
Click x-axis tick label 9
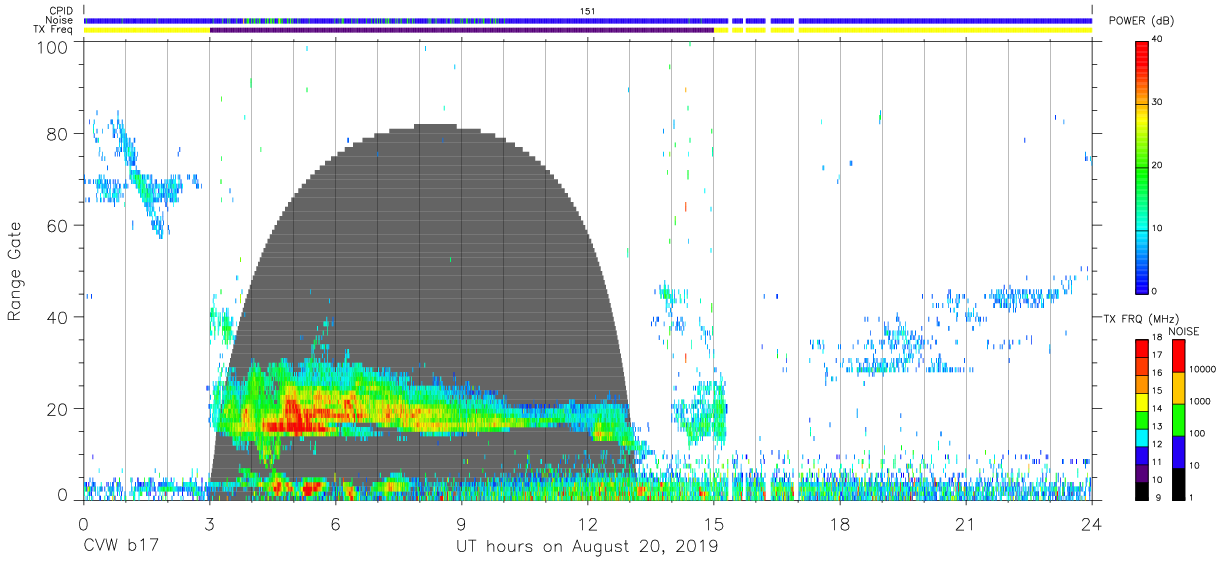click(x=461, y=525)
